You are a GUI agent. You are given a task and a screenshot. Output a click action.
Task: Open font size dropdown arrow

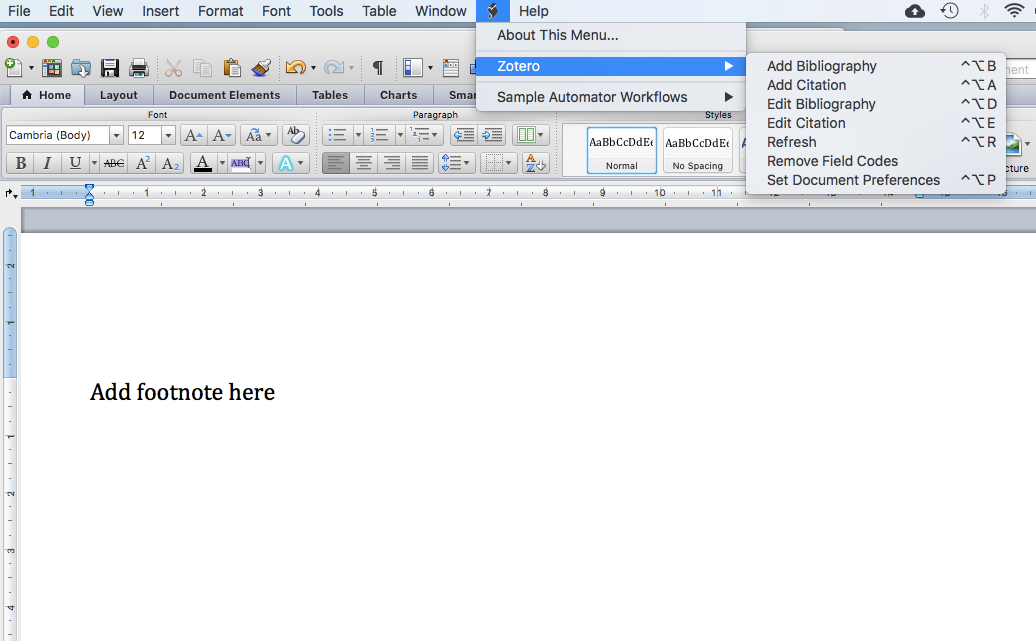[x=168, y=135]
